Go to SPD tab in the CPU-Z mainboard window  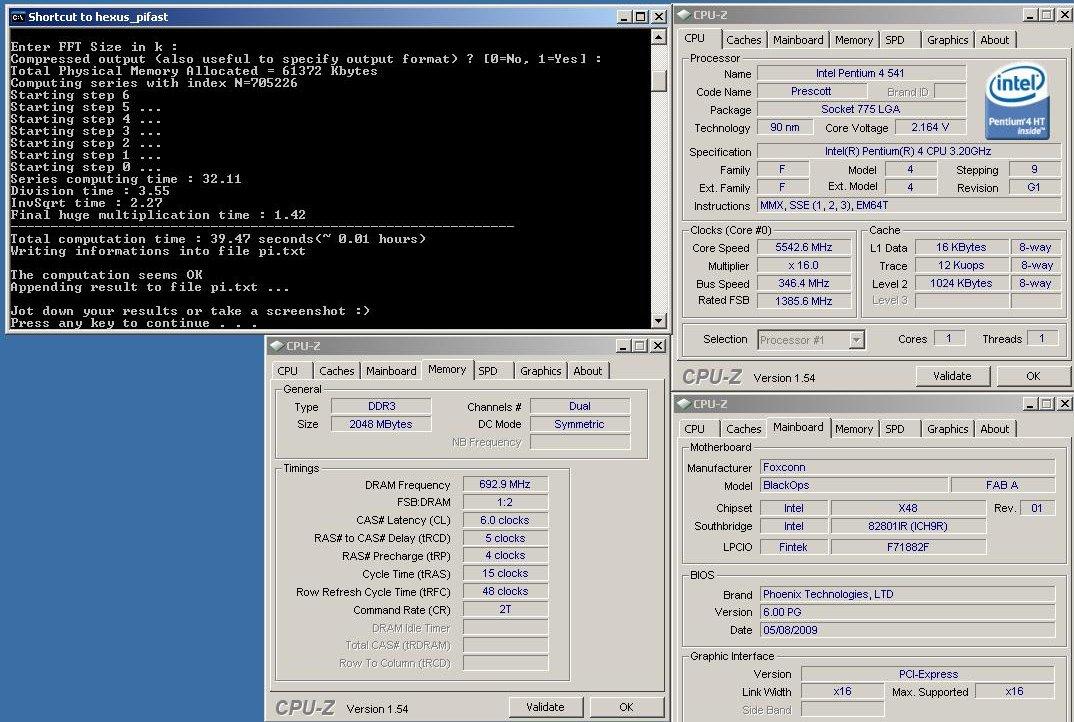pyautogui.click(x=895, y=429)
